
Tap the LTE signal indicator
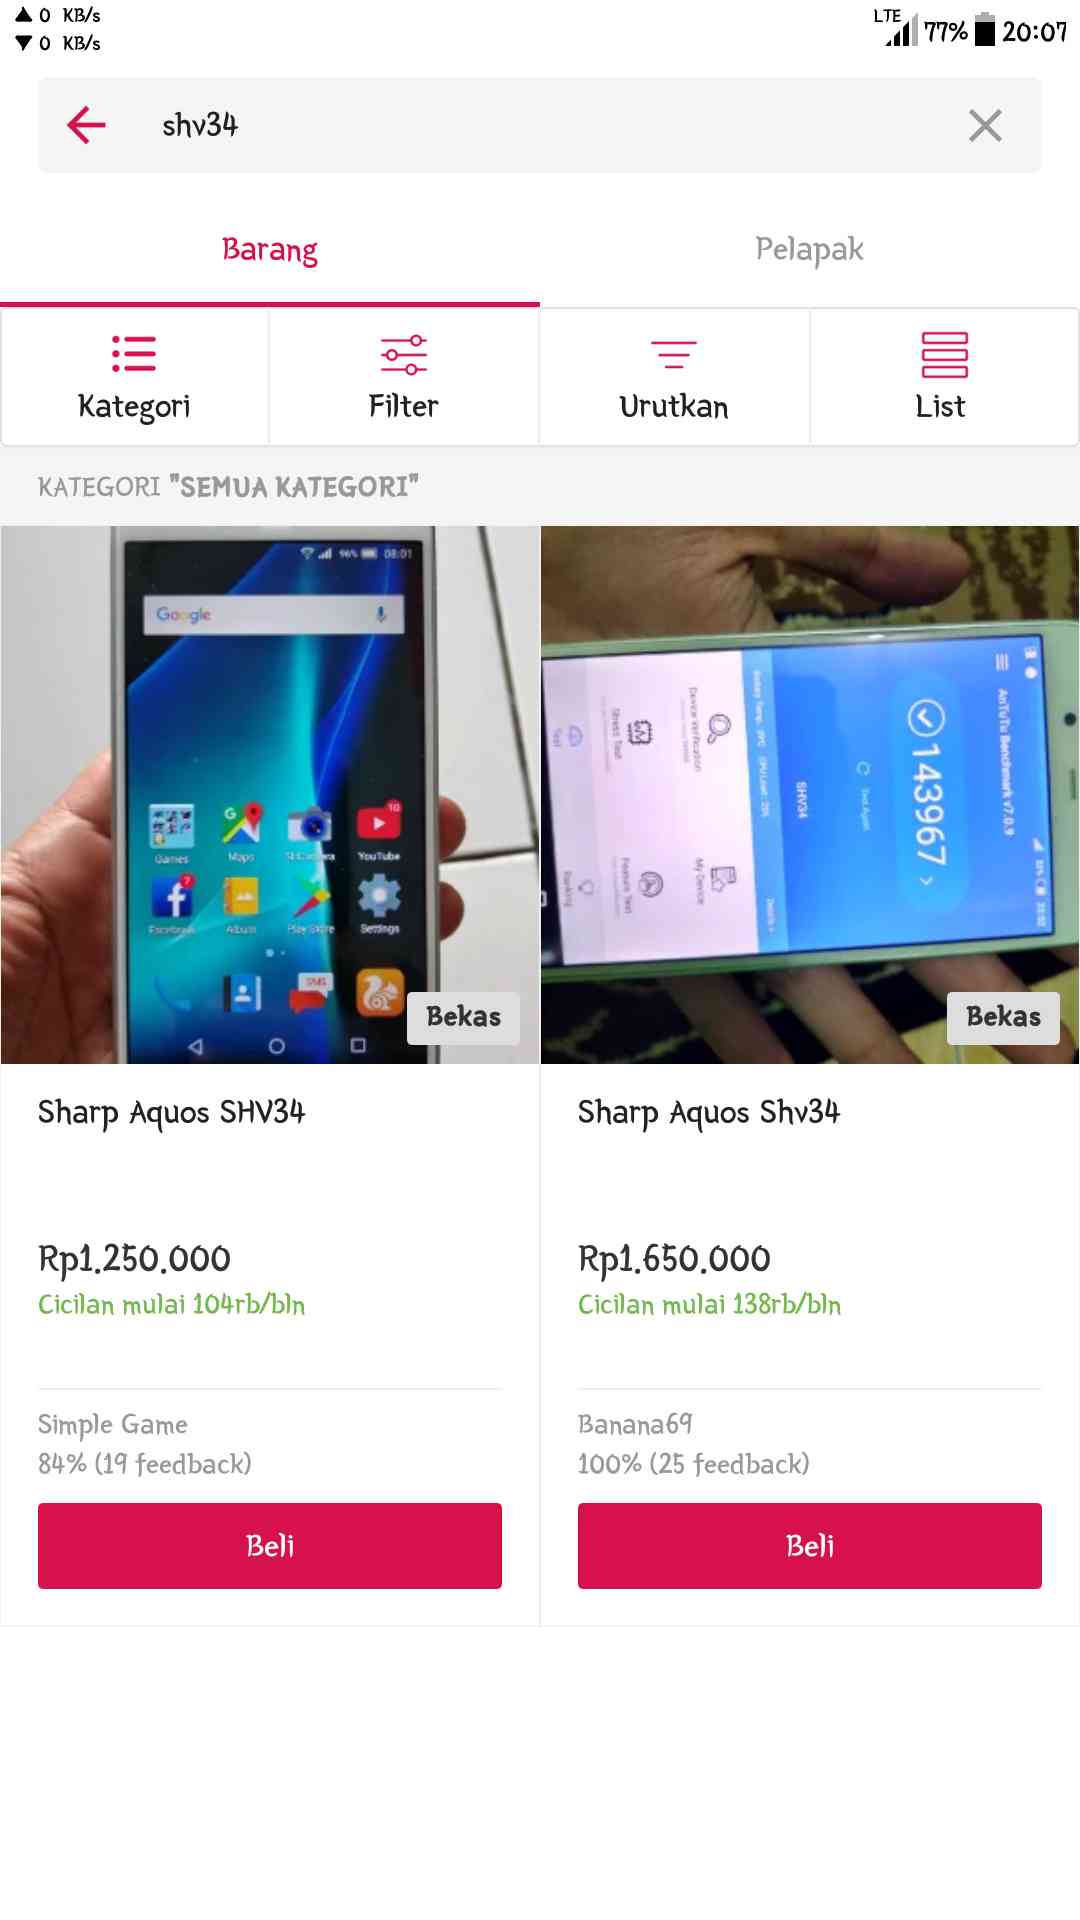click(896, 27)
